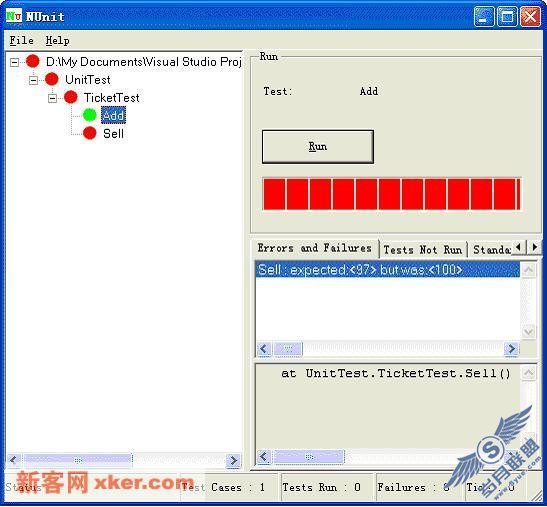Switch to the Tests Not Run tab
547x507 pixels.
[423, 250]
